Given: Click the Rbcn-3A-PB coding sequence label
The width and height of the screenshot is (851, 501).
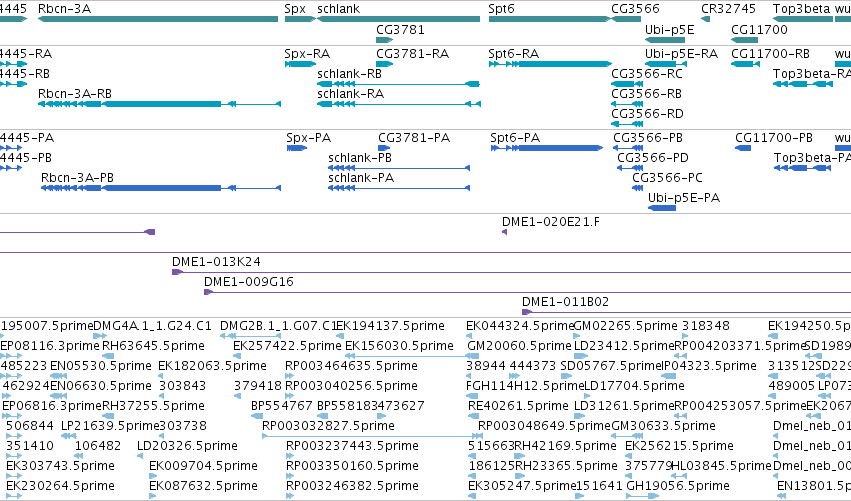Looking at the screenshot, I should [x=77, y=178].
